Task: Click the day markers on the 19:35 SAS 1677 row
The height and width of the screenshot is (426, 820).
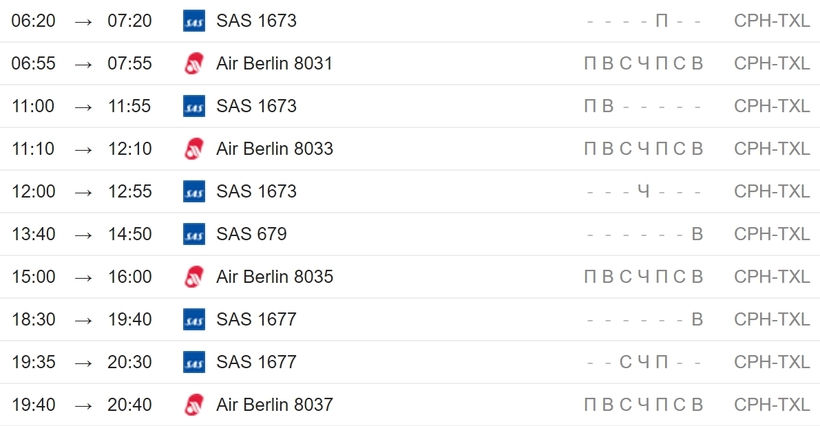Action: 643,362
